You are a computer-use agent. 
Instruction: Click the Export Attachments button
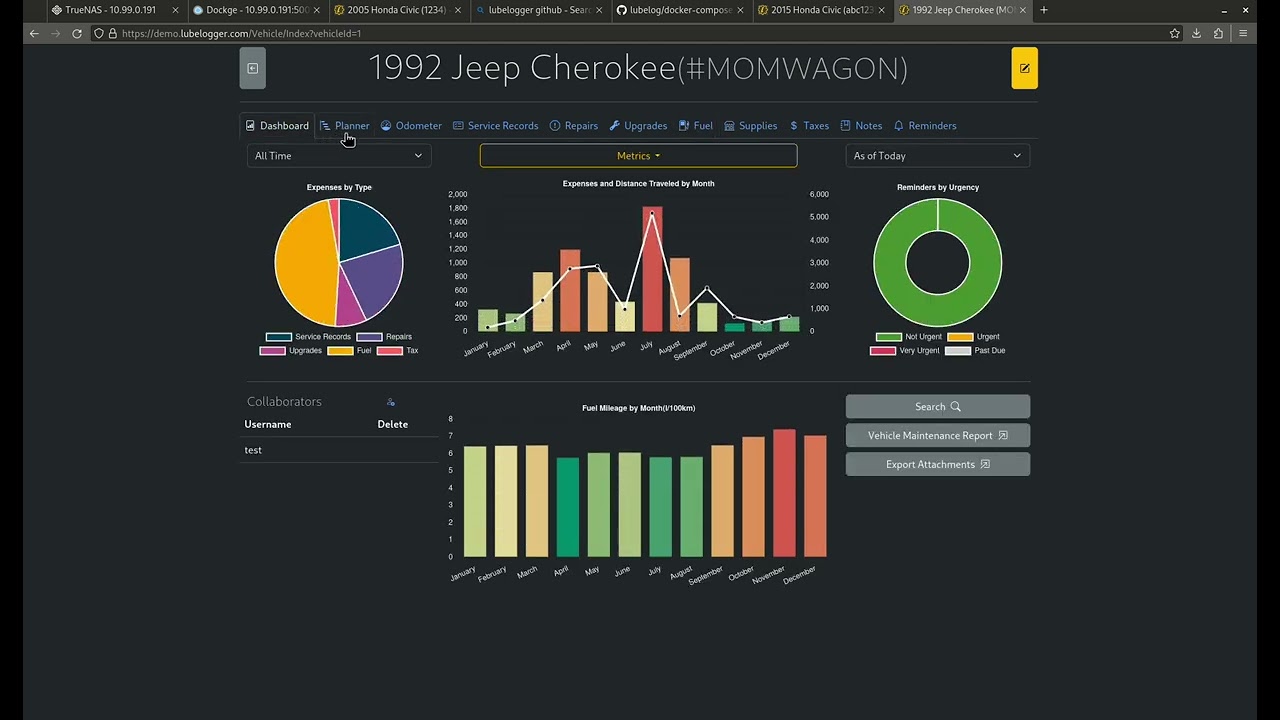(938, 465)
